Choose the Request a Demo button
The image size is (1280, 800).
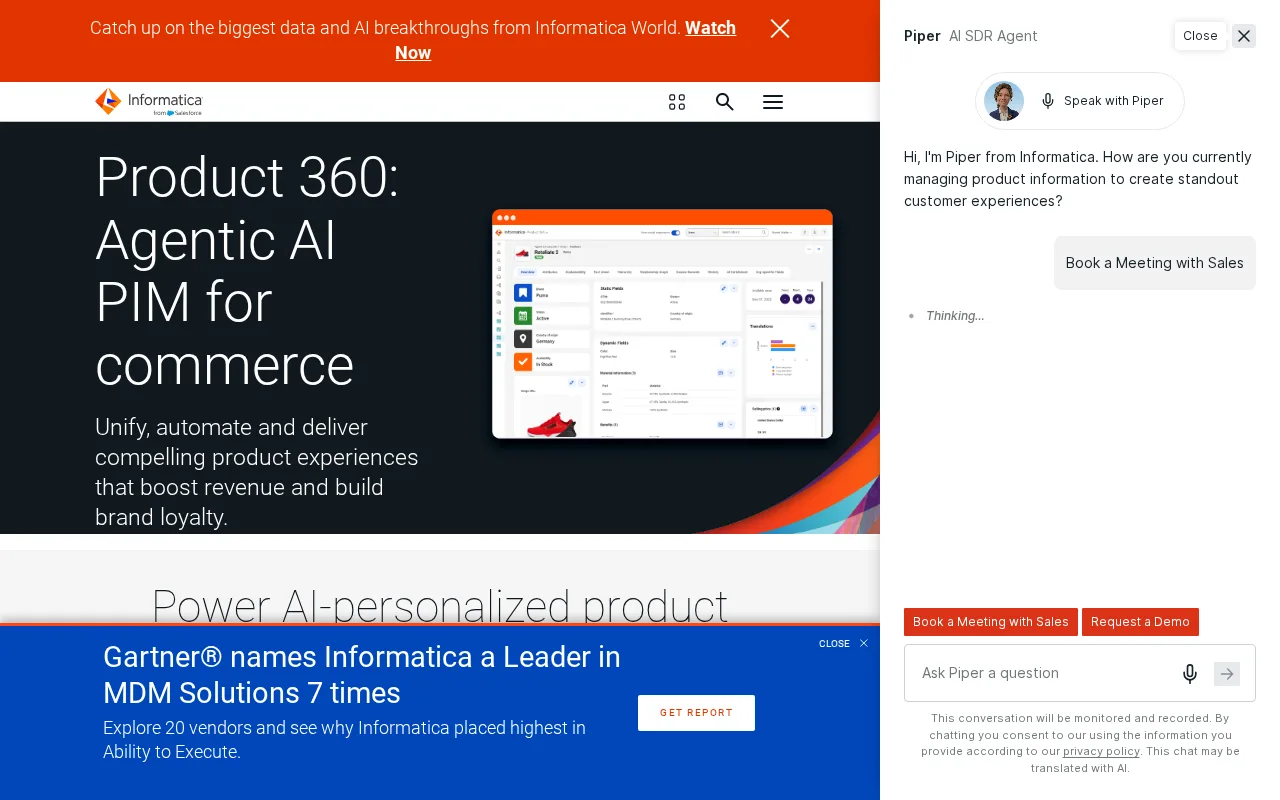pyautogui.click(x=1140, y=622)
